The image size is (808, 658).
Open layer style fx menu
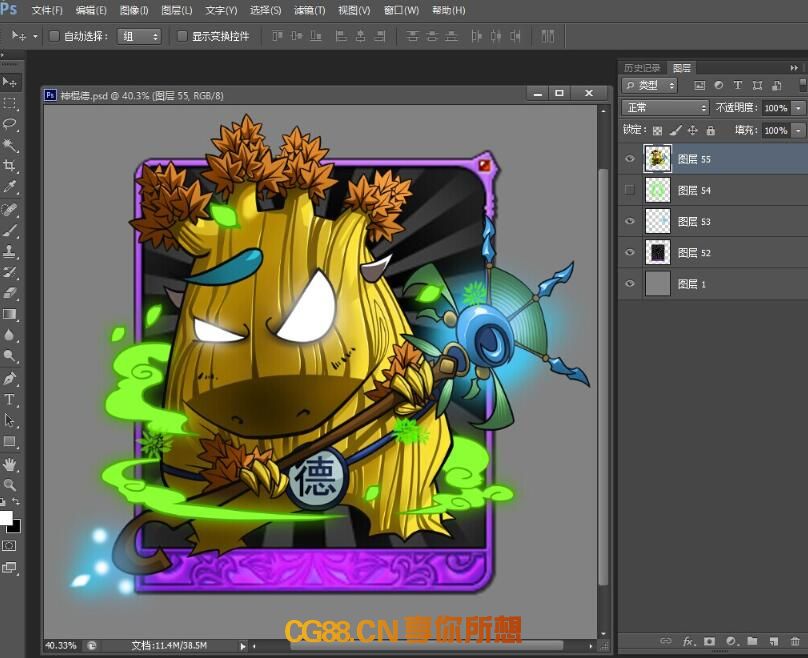pyautogui.click(x=688, y=641)
